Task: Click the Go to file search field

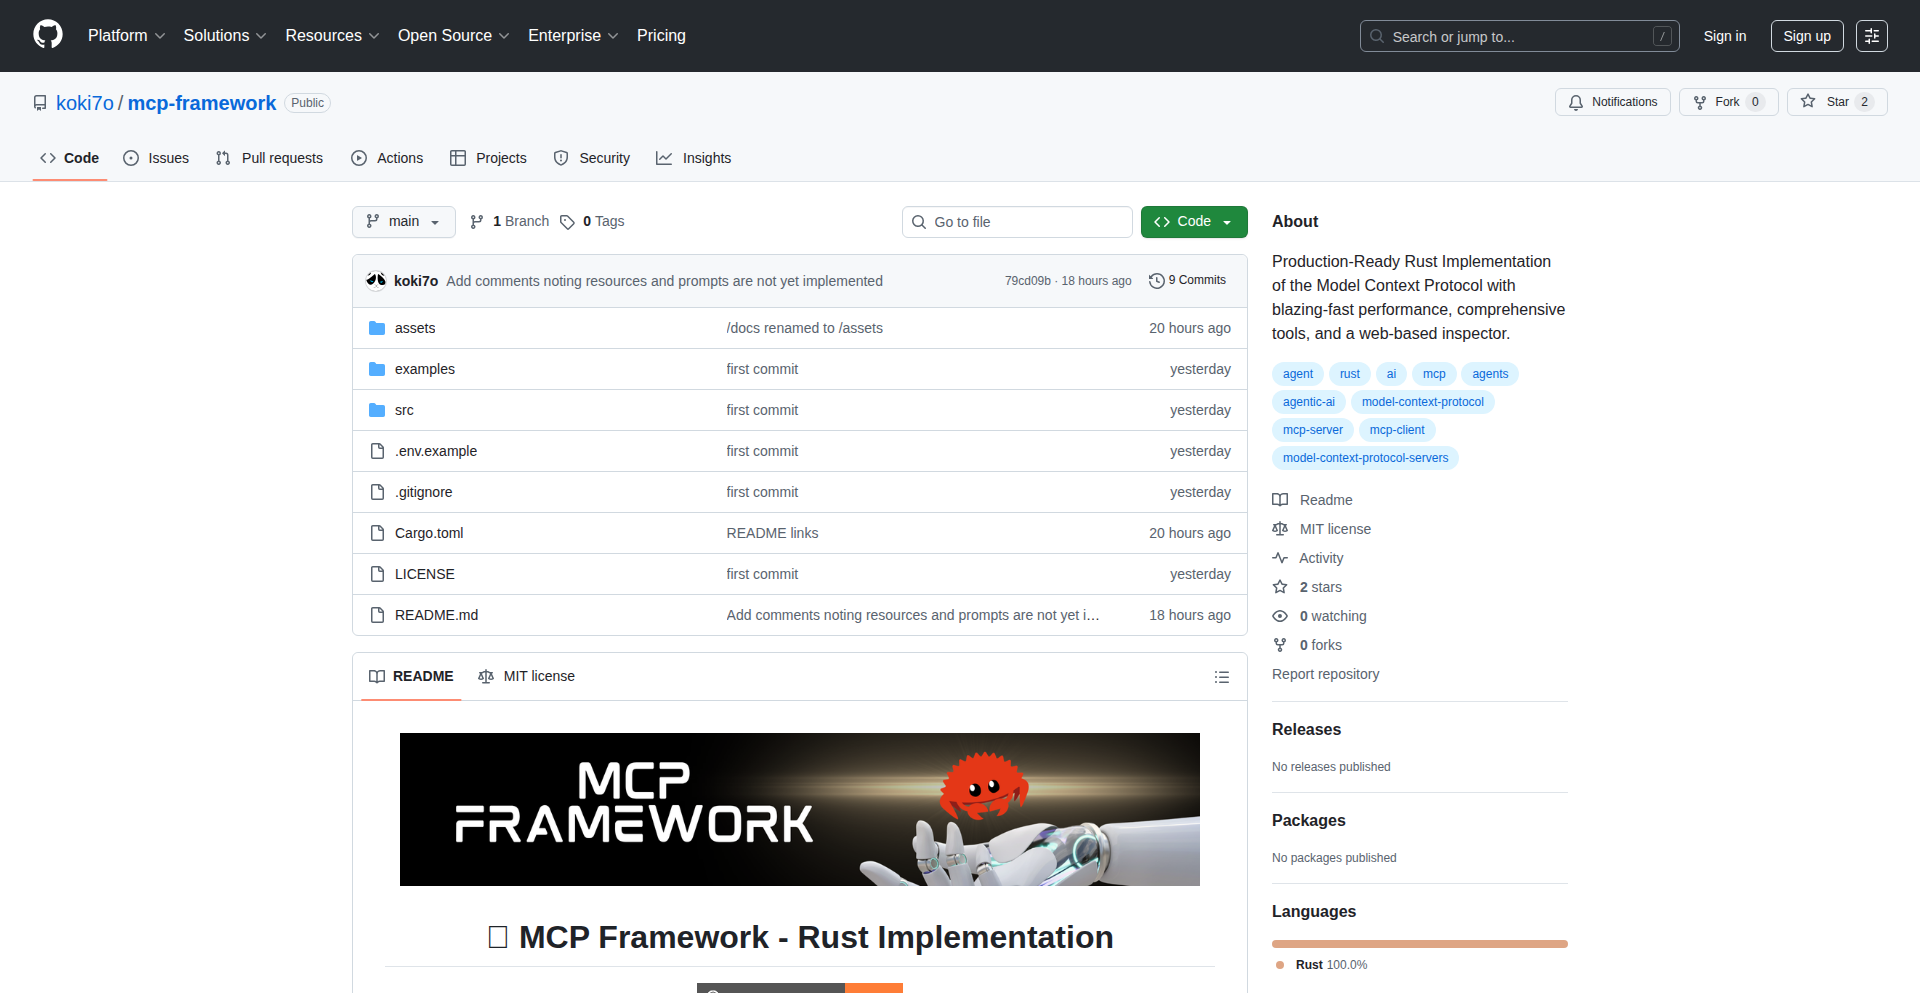Action: pos(1016,221)
